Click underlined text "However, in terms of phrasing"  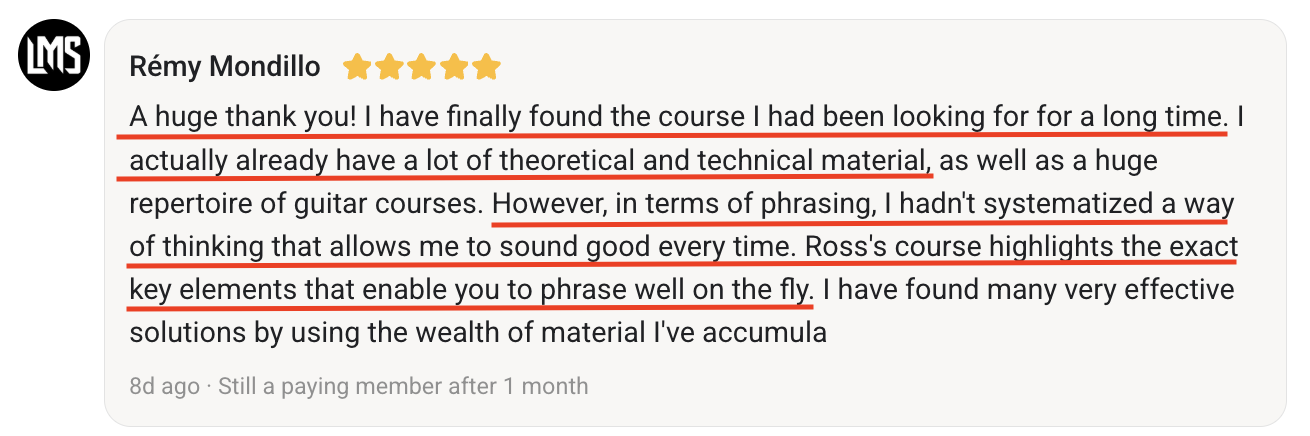tap(679, 203)
